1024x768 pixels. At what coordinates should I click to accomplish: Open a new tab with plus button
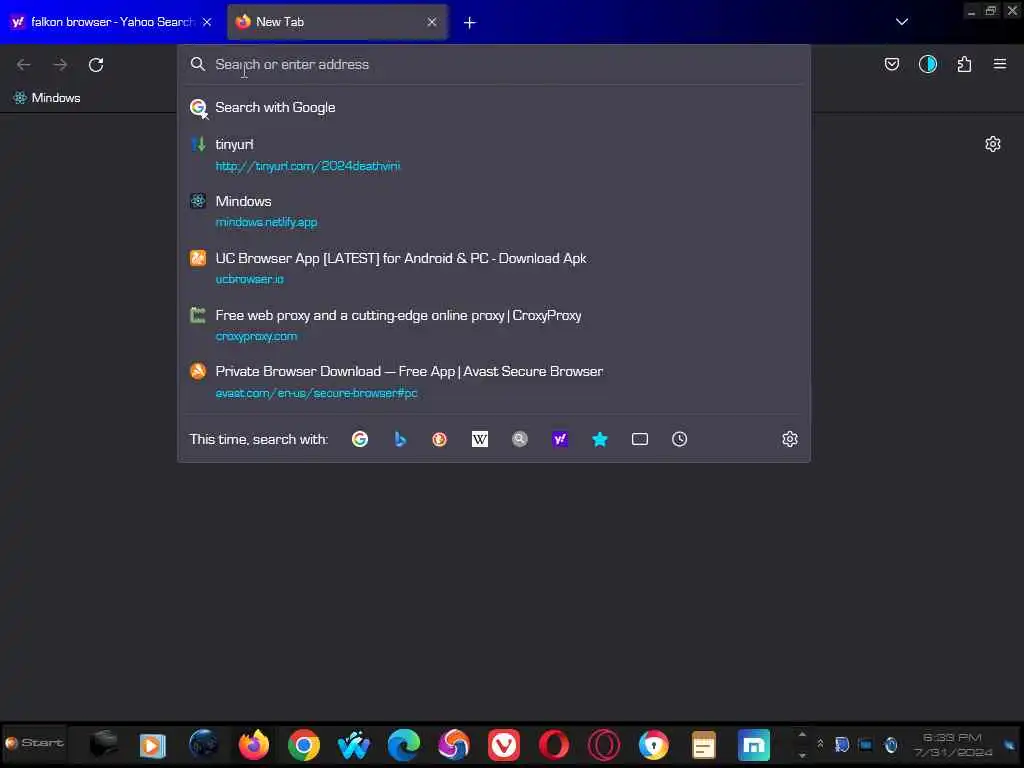tap(470, 23)
